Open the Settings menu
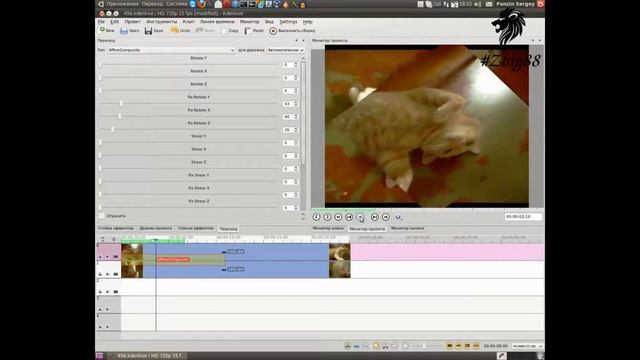This screenshot has height=360, width=640. point(288,22)
